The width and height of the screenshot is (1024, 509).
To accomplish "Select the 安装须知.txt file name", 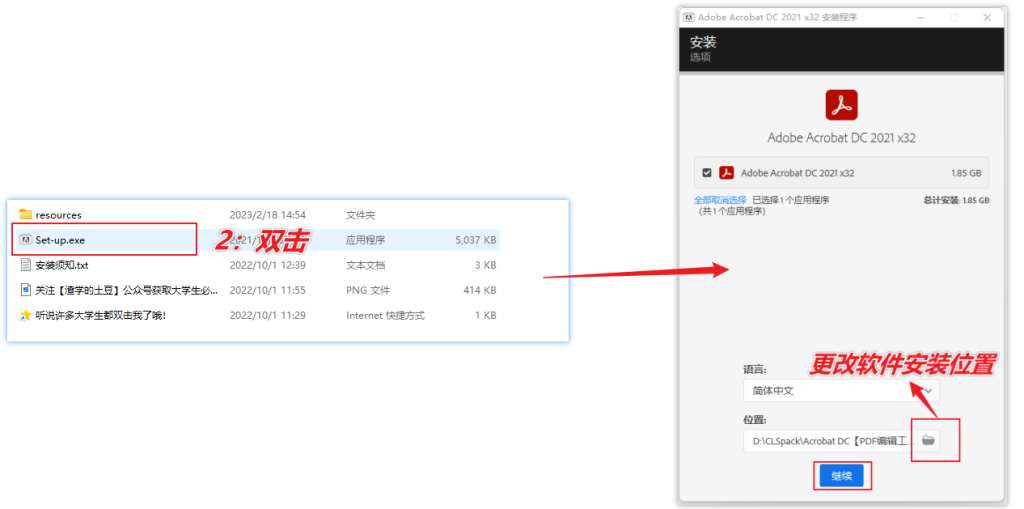I will tap(62, 265).
